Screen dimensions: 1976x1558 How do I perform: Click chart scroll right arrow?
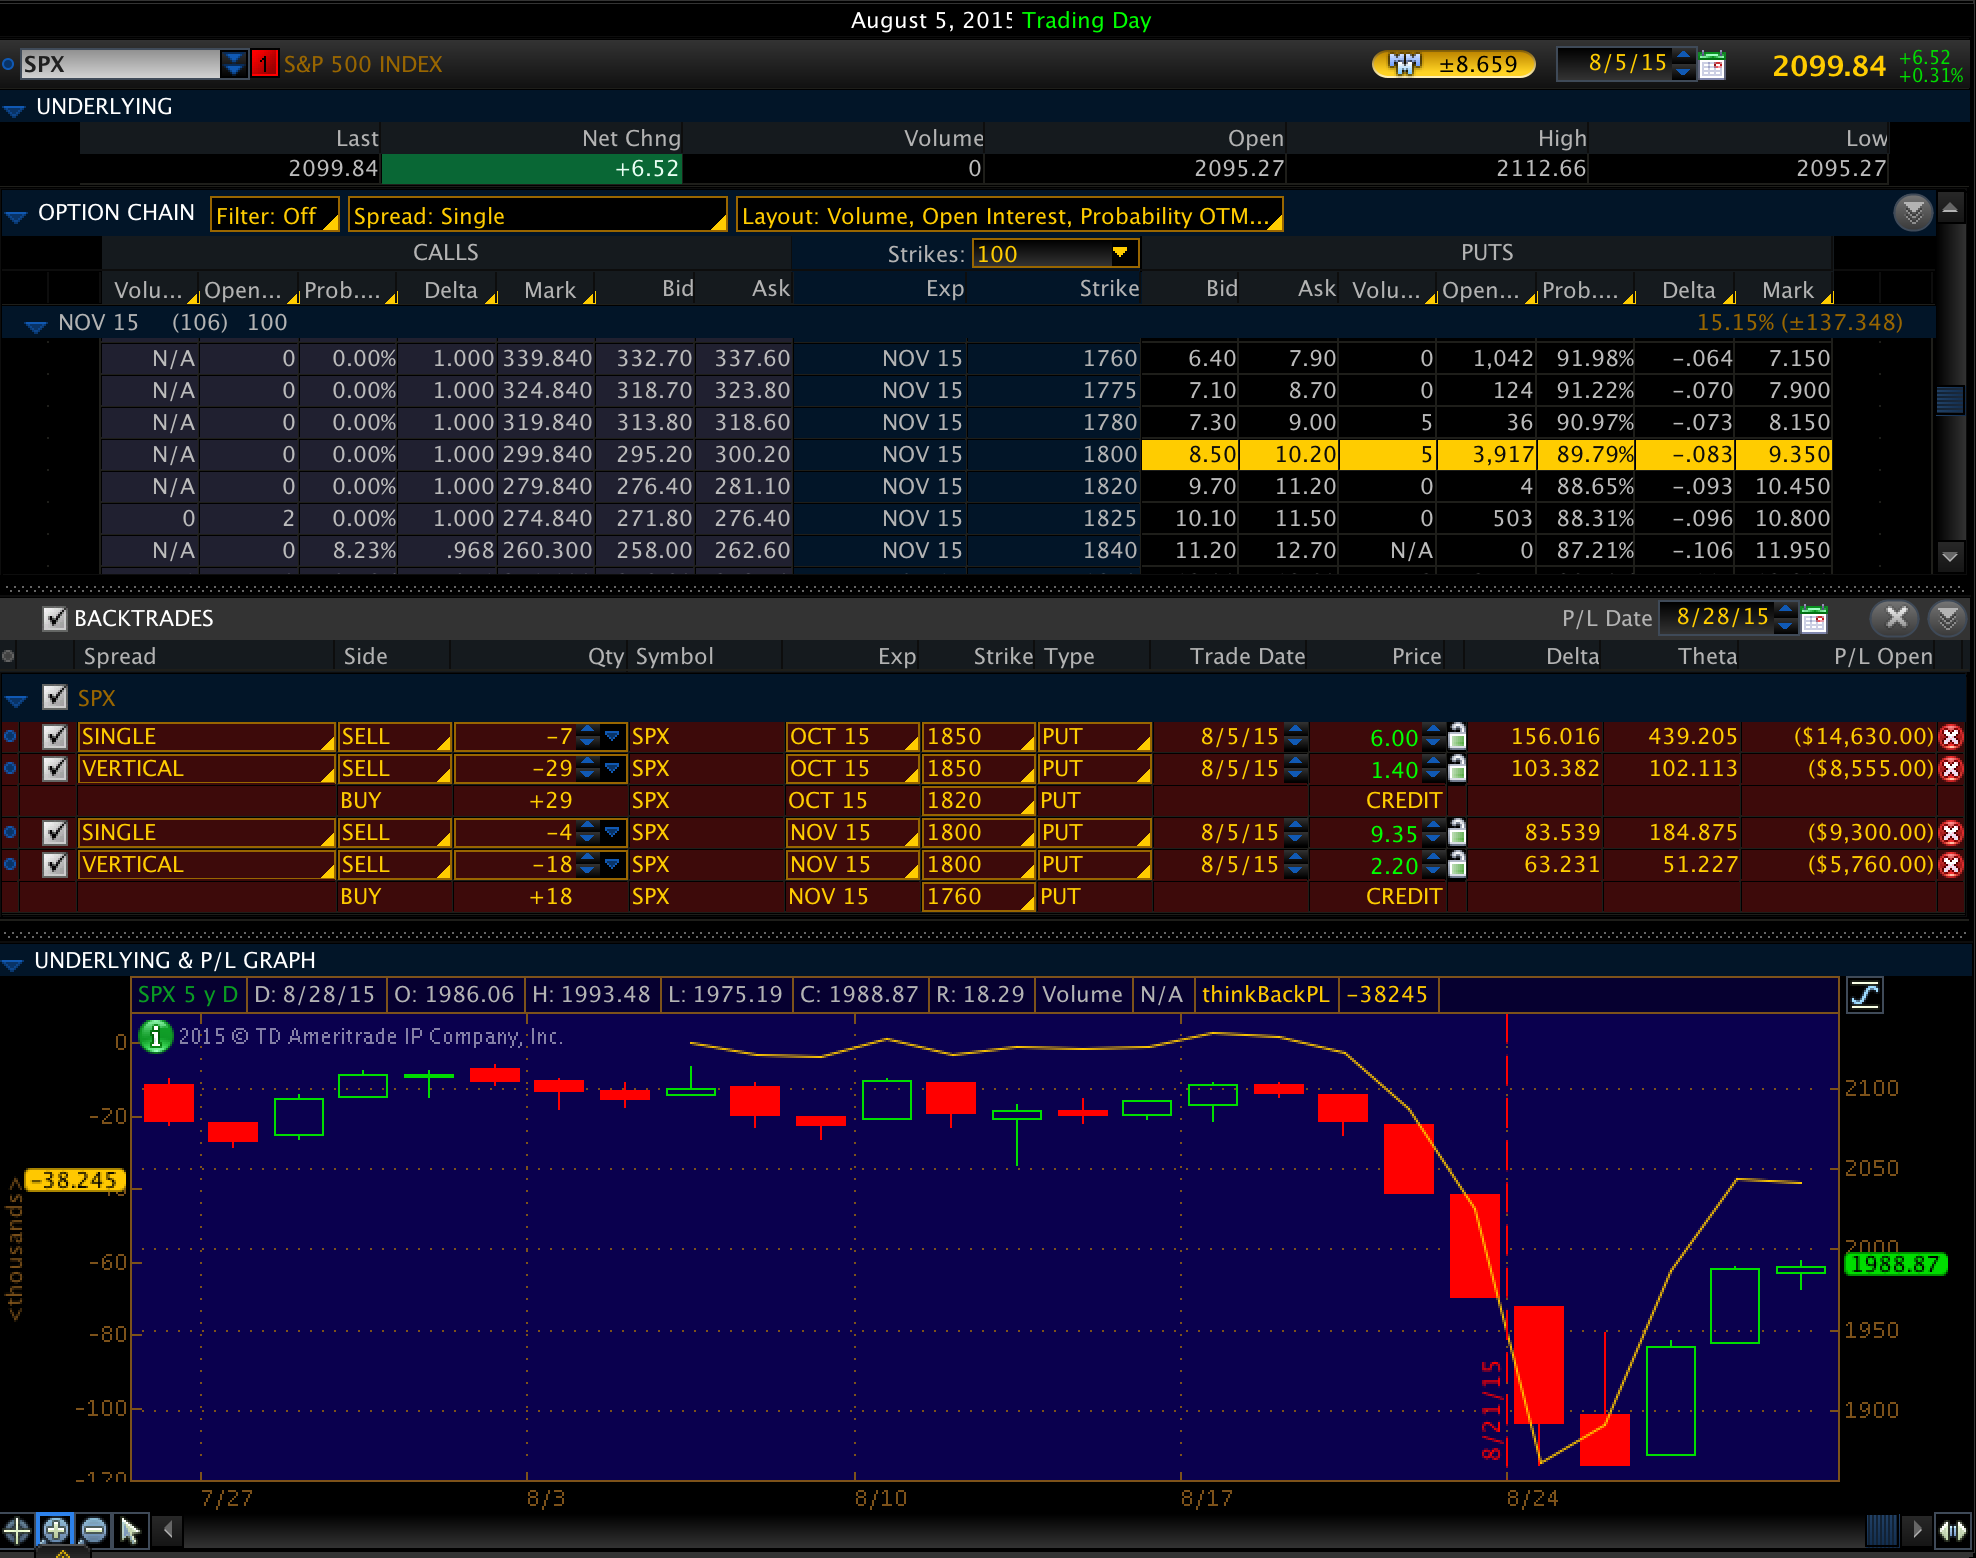coord(1917,1529)
